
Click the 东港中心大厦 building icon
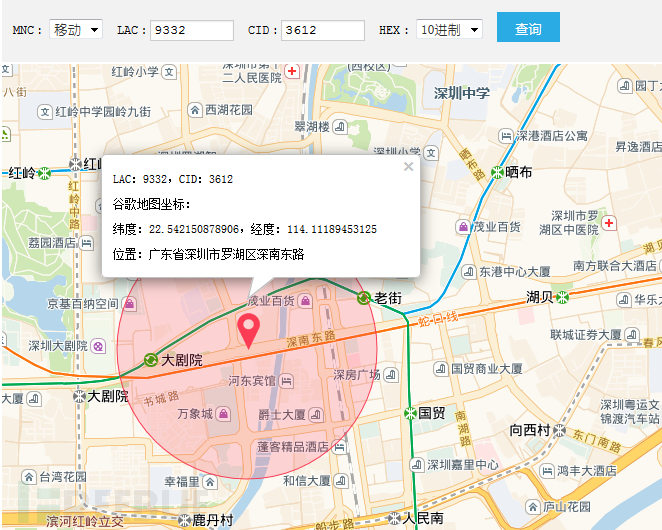[469, 272]
